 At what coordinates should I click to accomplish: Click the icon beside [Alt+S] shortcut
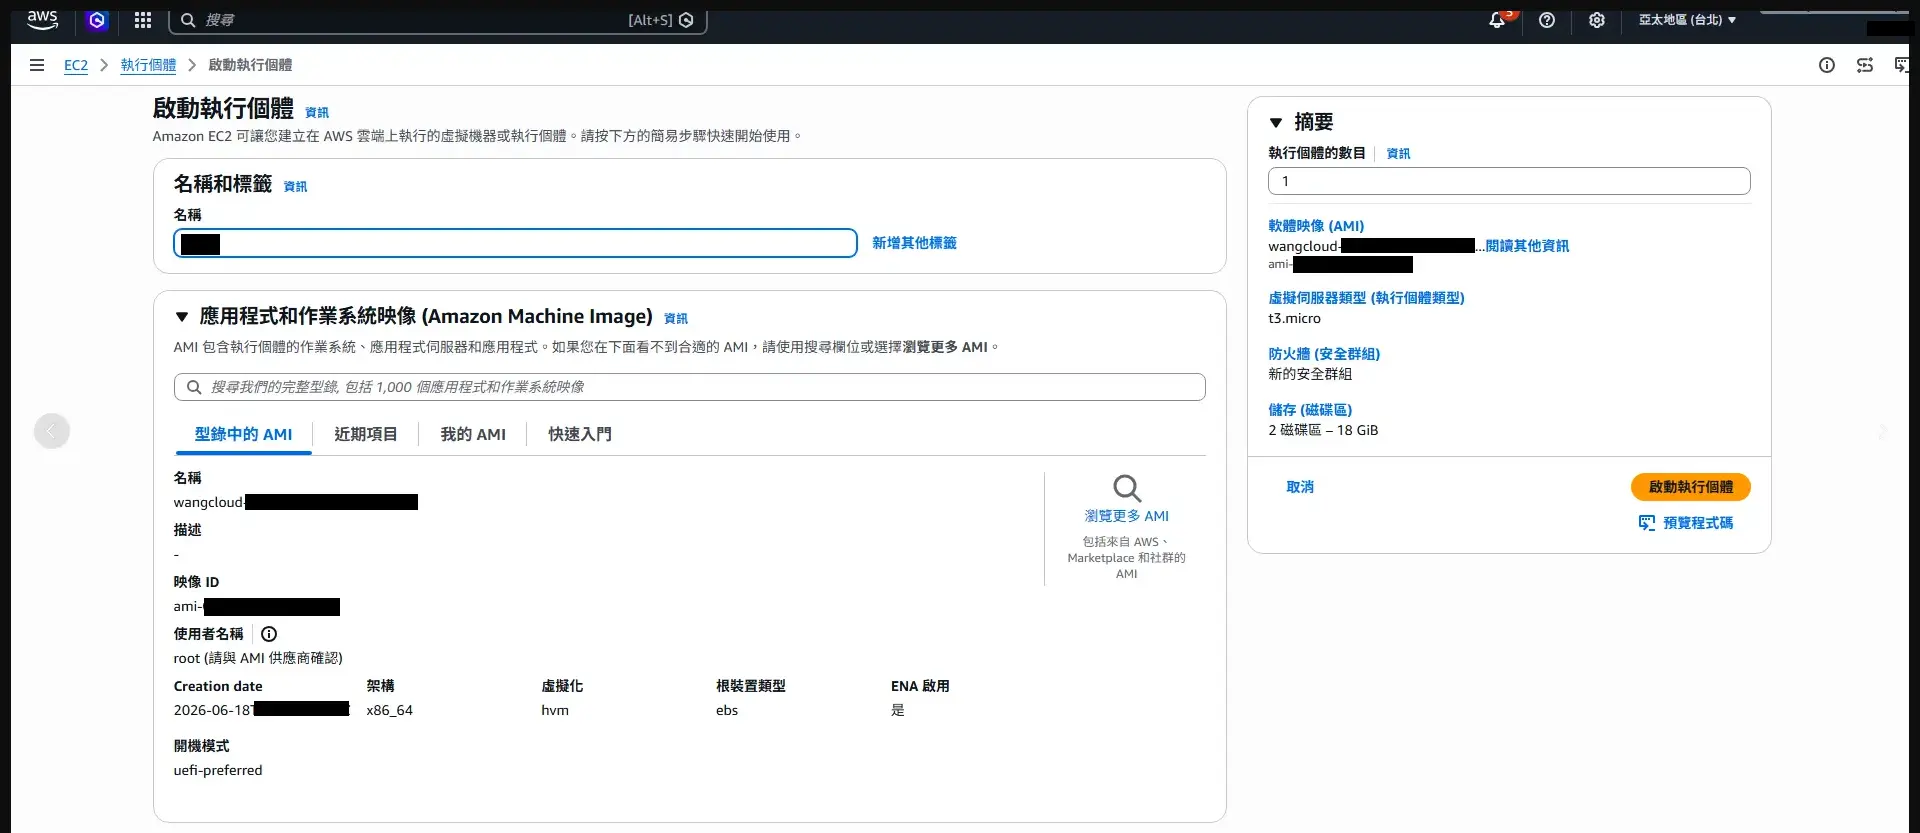pos(686,20)
